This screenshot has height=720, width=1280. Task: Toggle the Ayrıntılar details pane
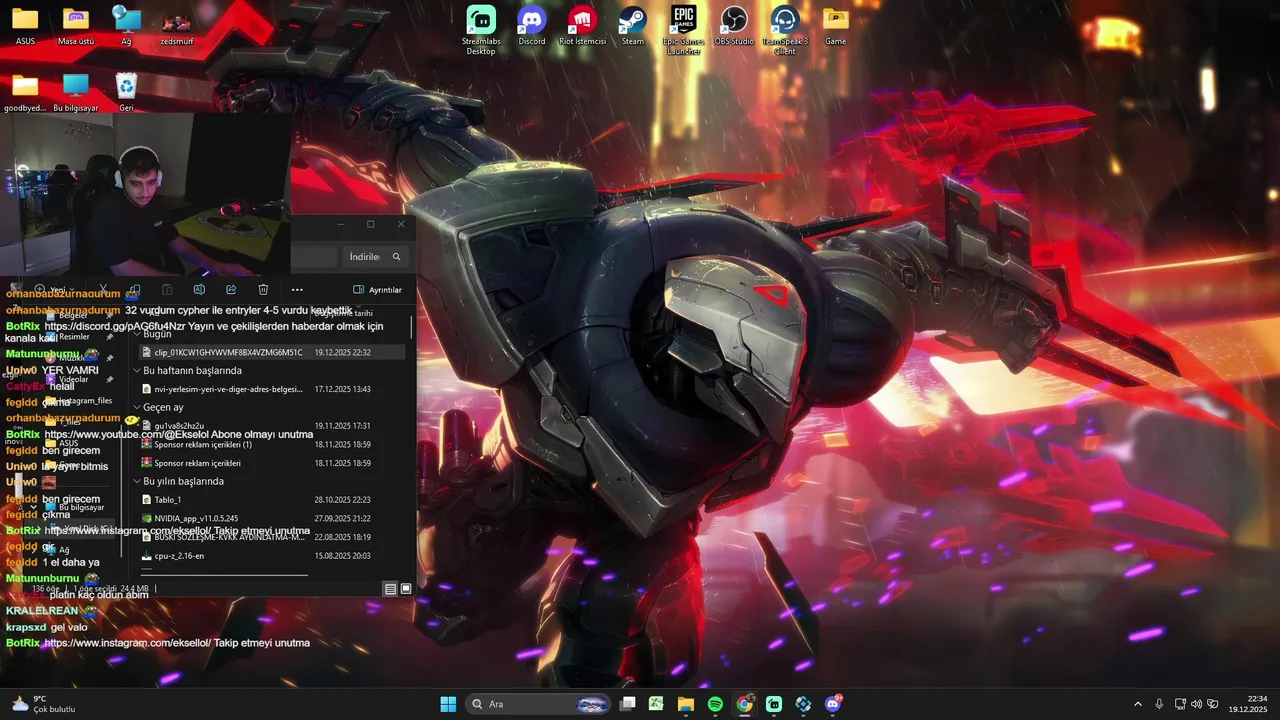(x=377, y=290)
